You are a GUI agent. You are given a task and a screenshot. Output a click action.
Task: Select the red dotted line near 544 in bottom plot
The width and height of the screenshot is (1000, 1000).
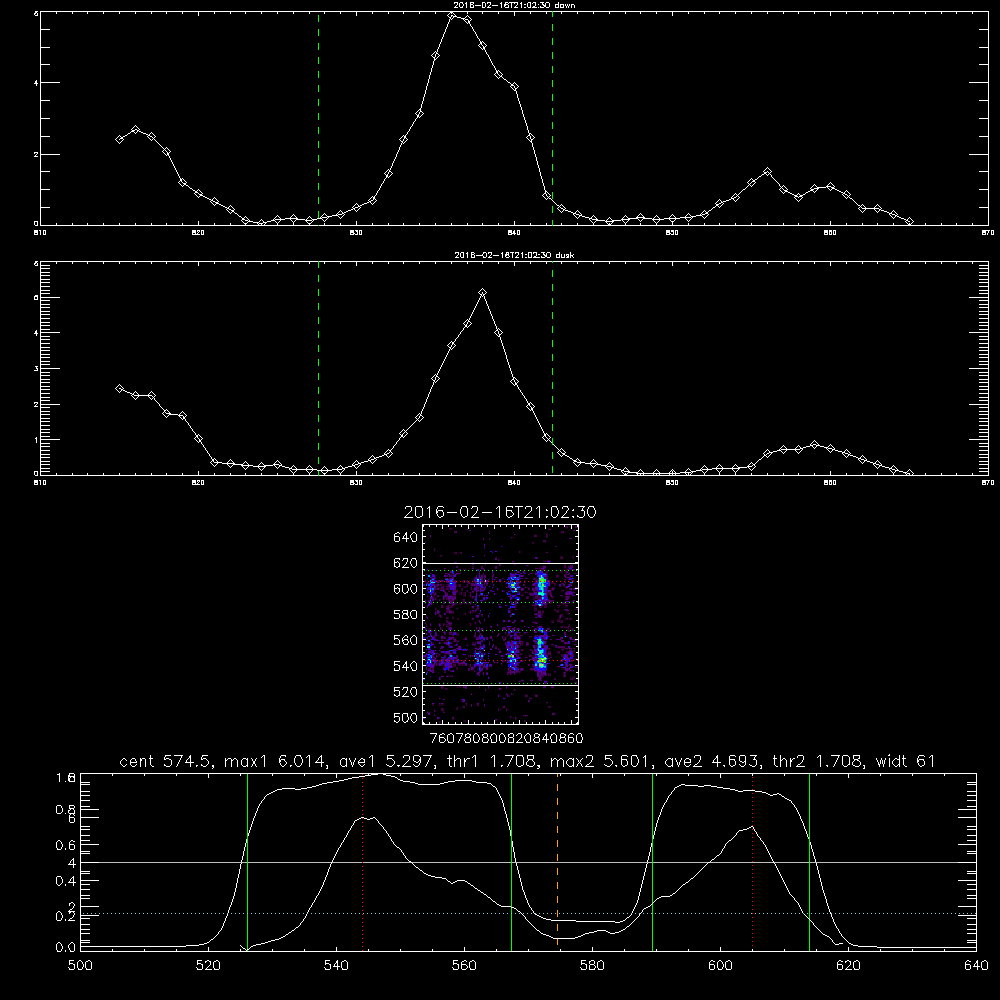click(362, 861)
